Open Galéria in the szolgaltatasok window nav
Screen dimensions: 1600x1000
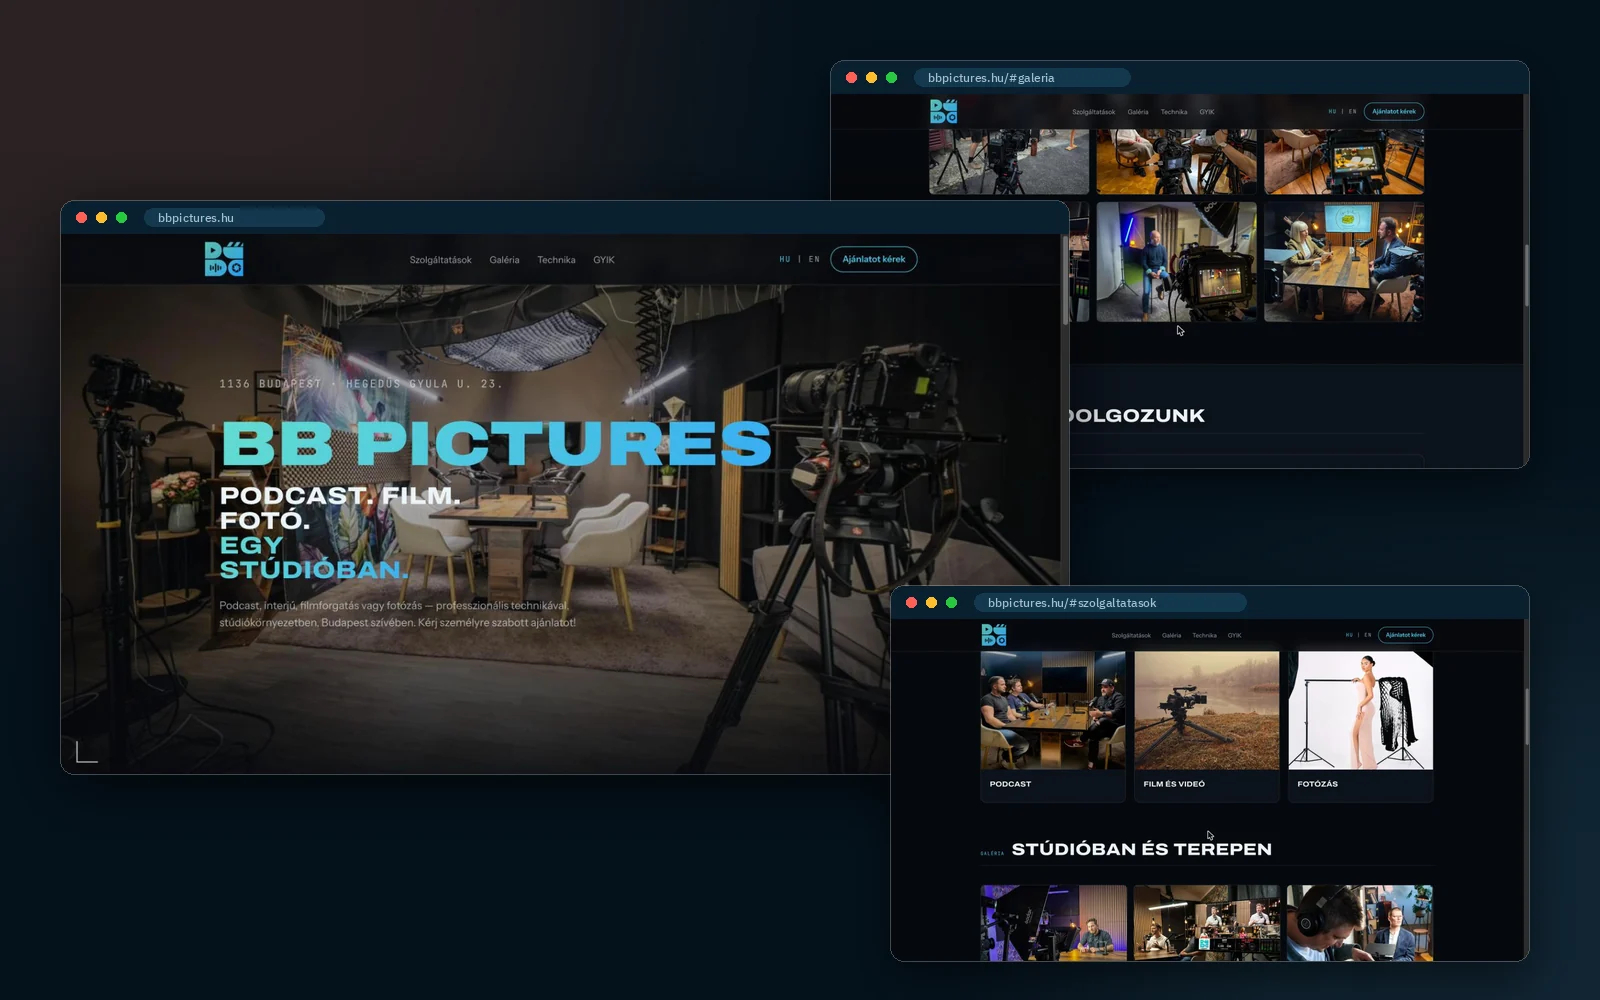tap(1172, 635)
